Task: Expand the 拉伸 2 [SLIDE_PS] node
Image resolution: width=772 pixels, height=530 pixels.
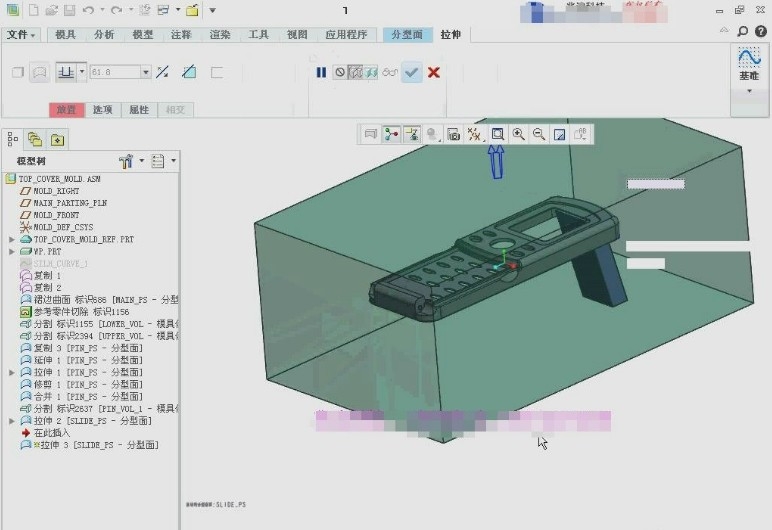Action: (x=12, y=421)
